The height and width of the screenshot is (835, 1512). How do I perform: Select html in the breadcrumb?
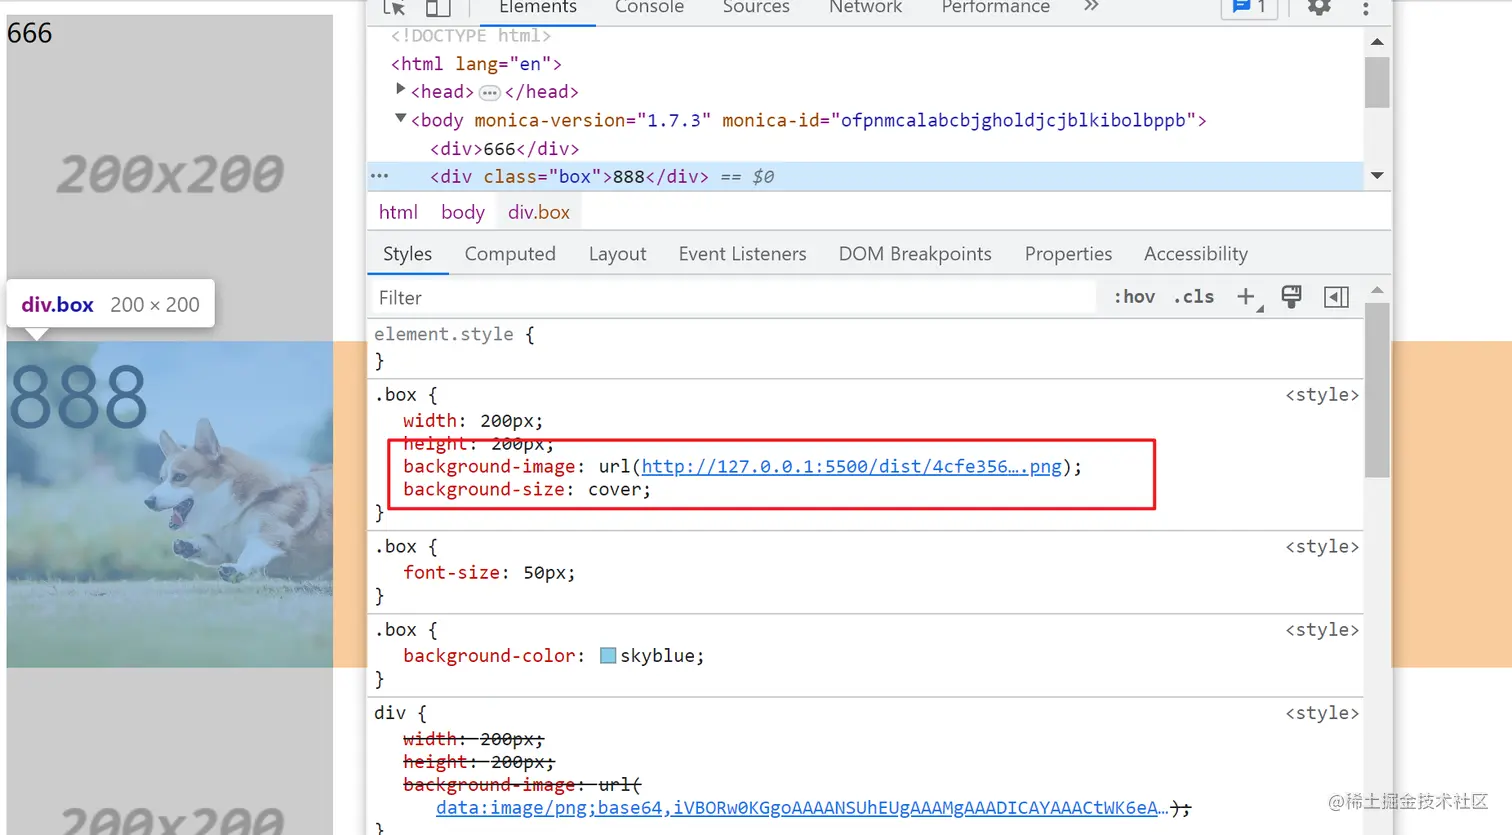(398, 212)
